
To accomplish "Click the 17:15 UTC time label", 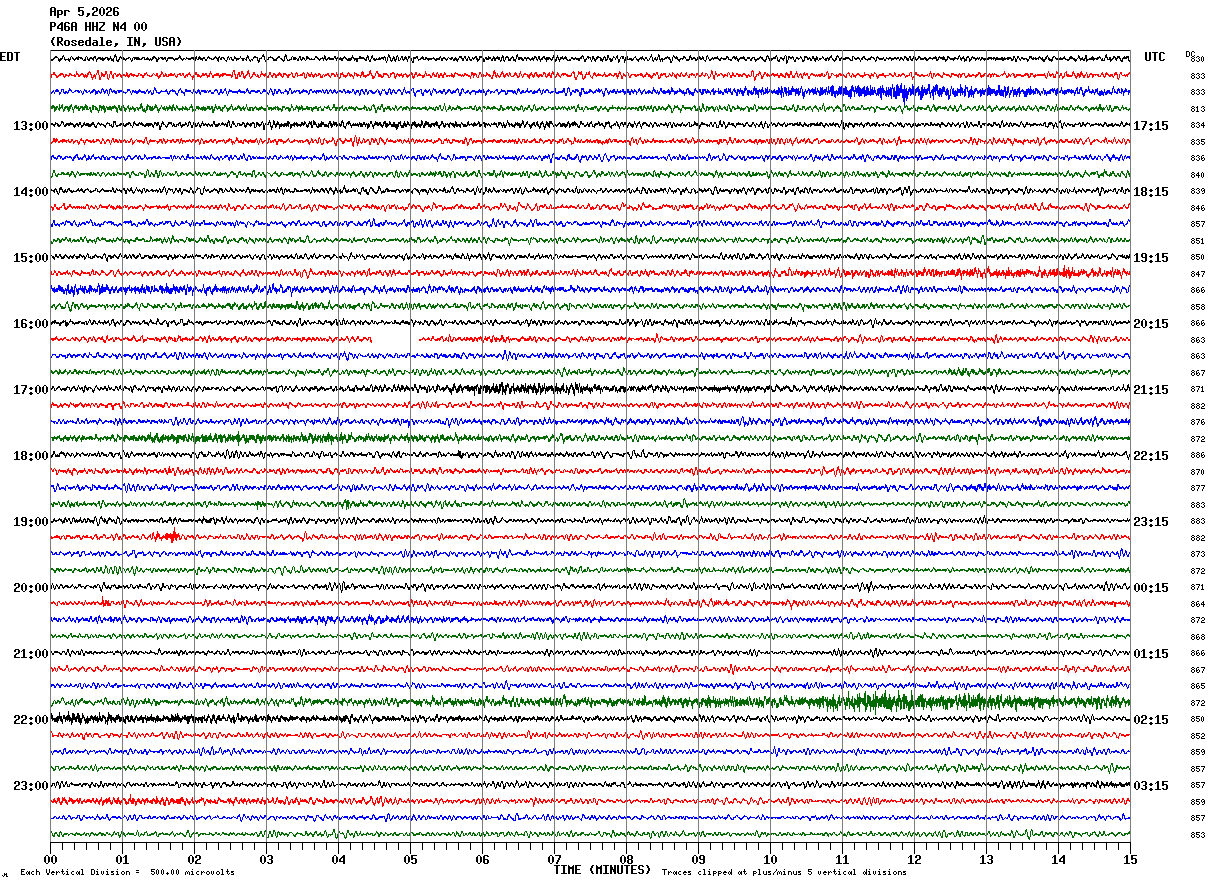I will pos(1151,125).
